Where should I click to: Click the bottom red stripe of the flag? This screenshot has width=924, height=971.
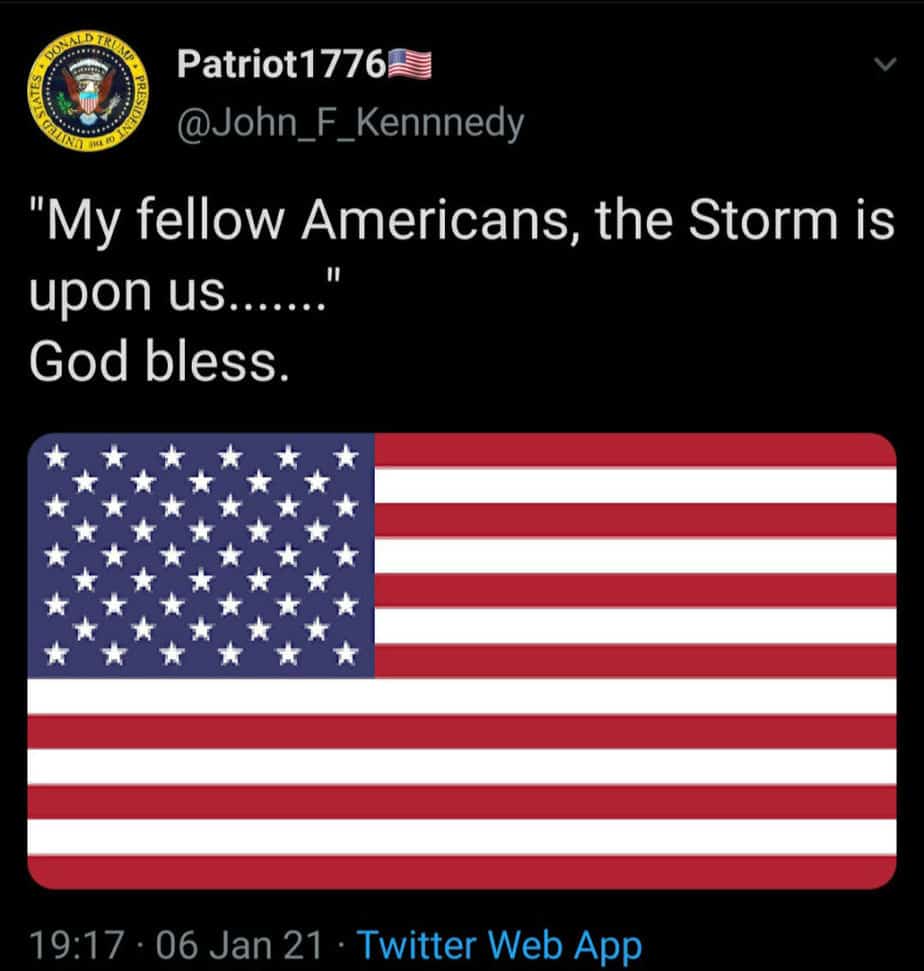(x=462, y=872)
